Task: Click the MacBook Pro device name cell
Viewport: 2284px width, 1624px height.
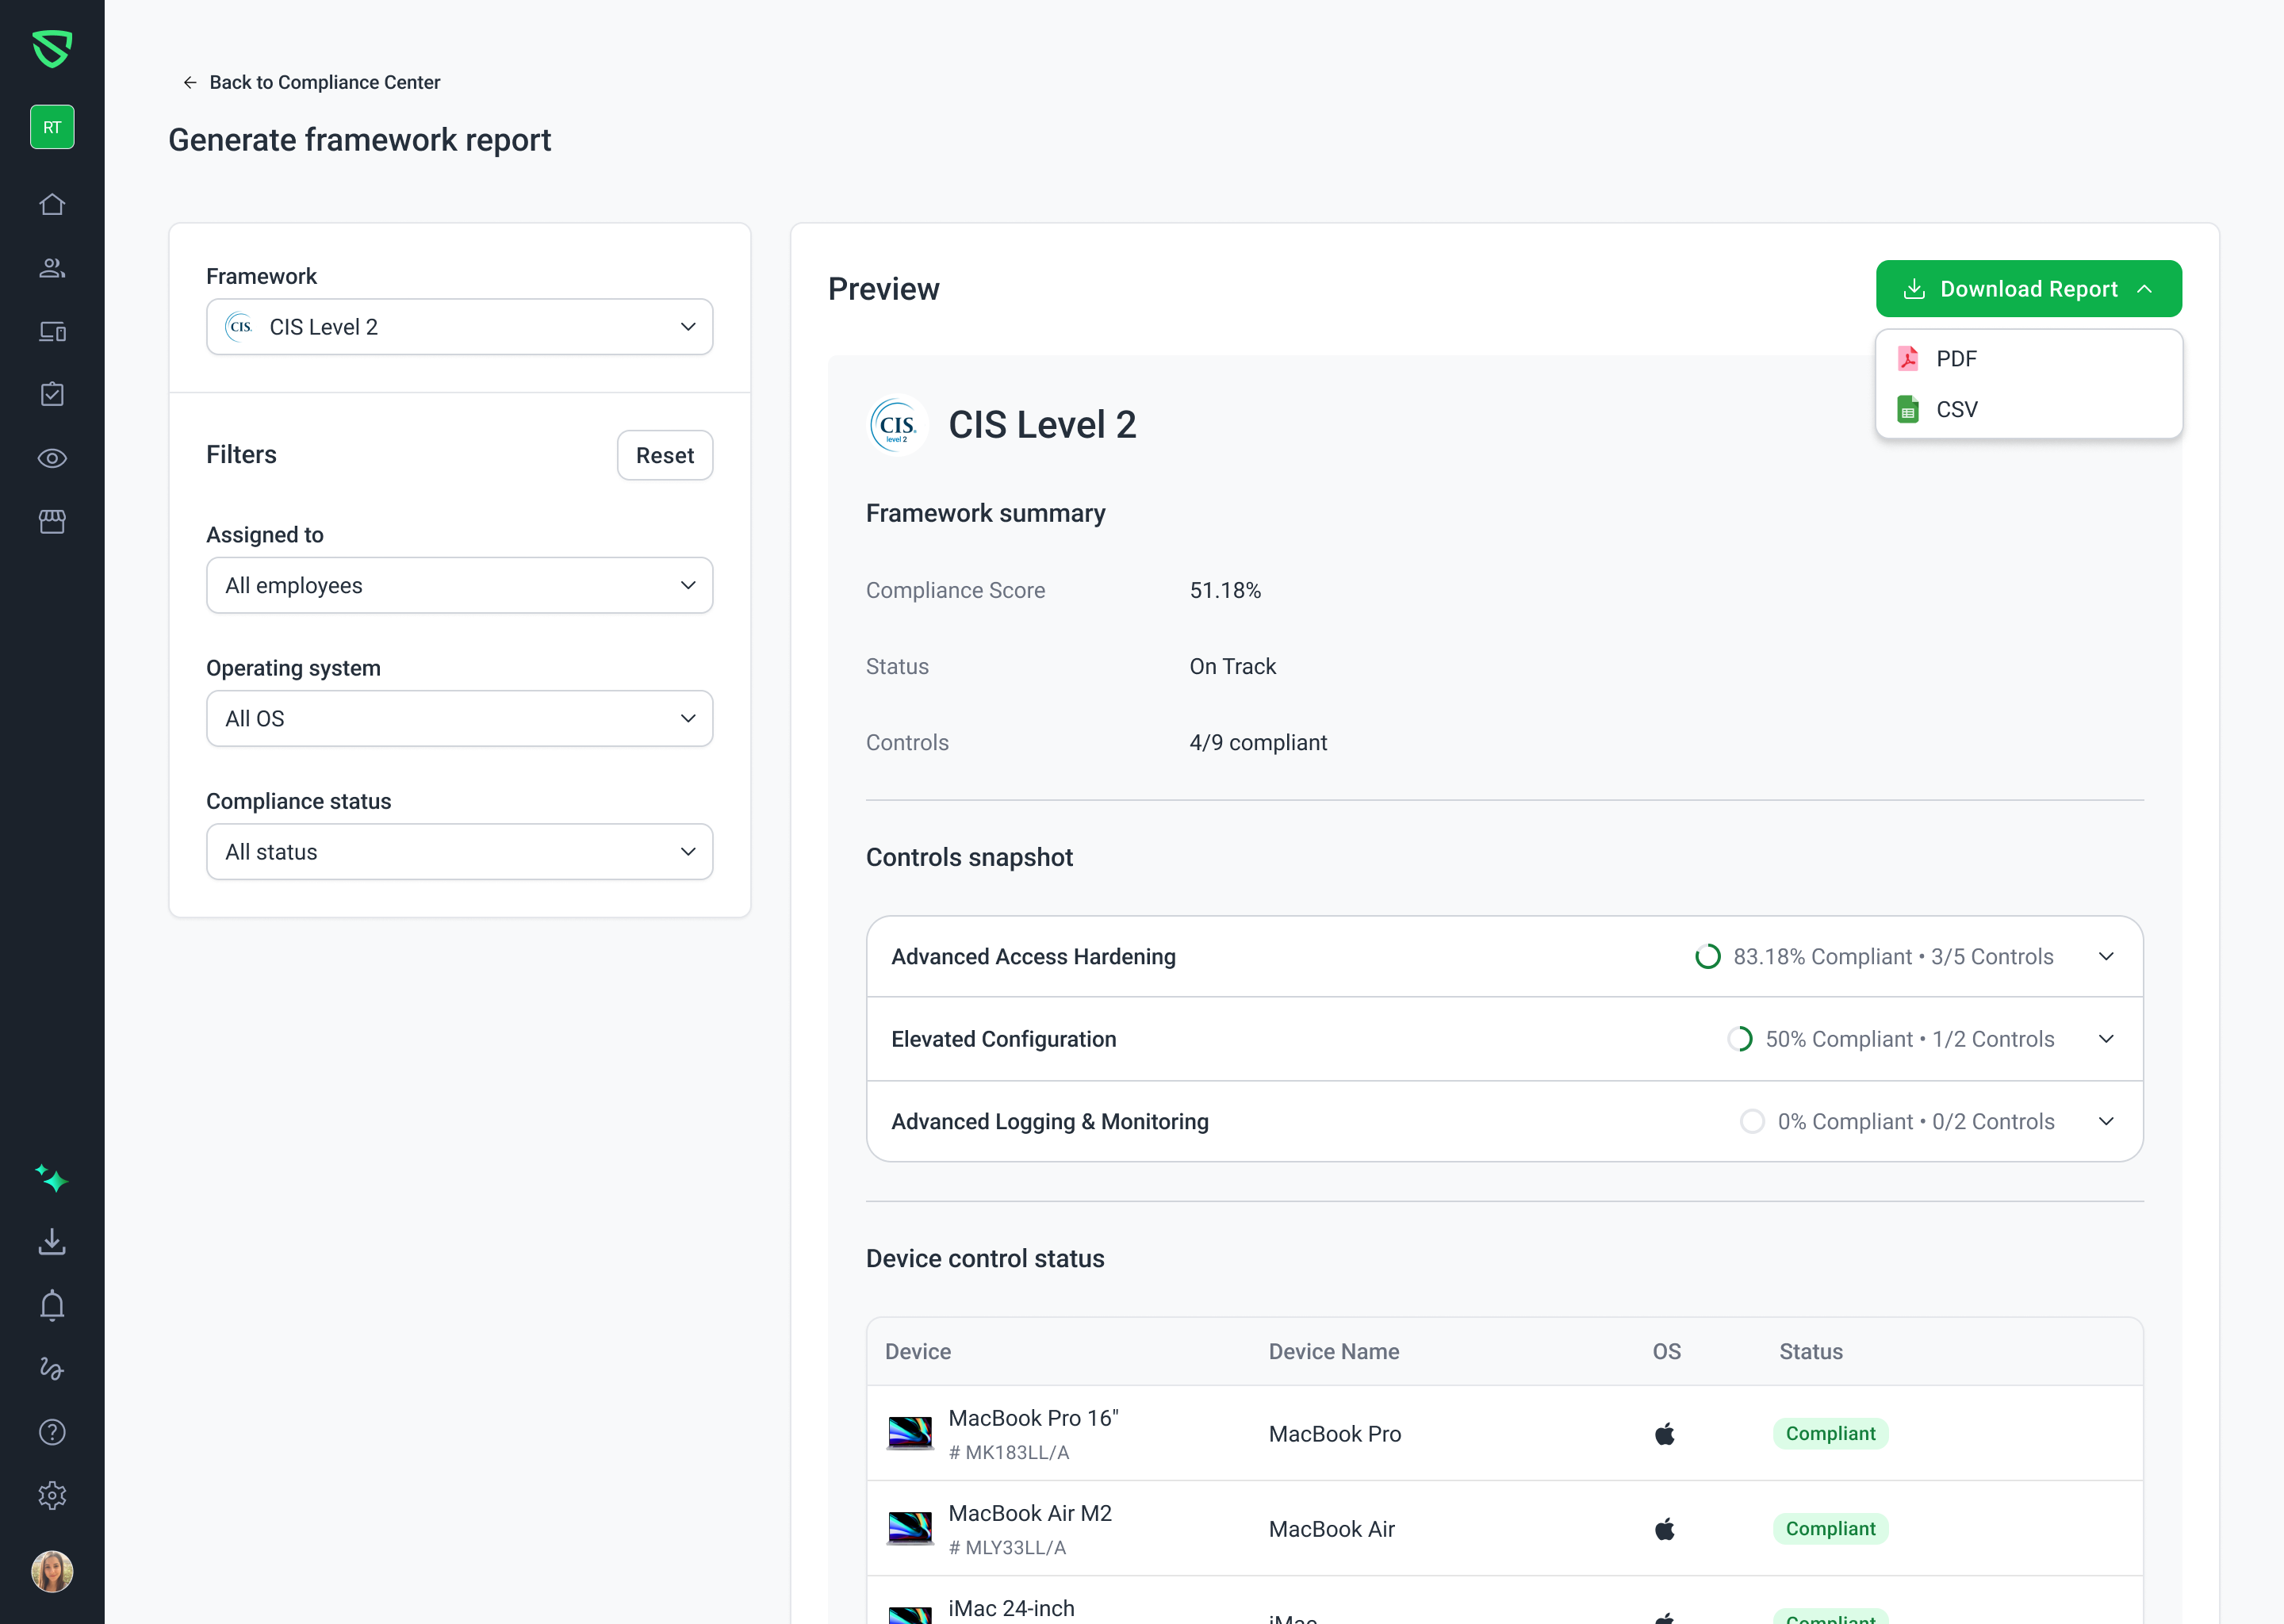Action: click(1334, 1434)
